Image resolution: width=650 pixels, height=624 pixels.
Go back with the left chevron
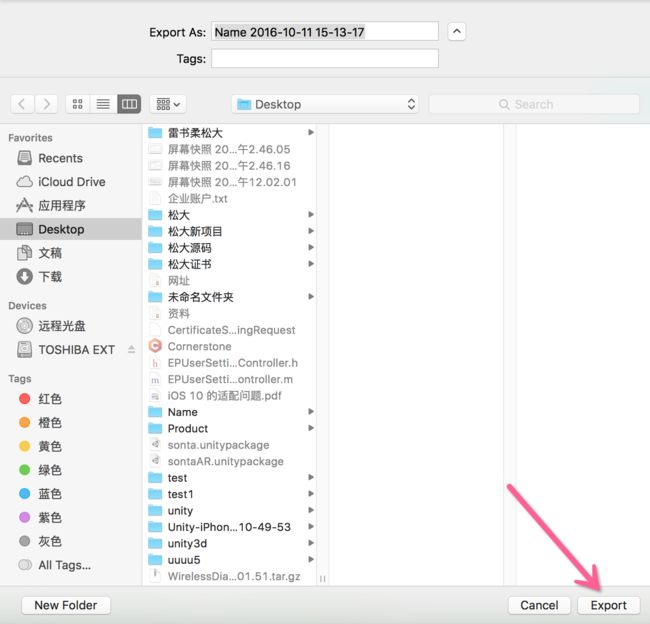(22, 104)
